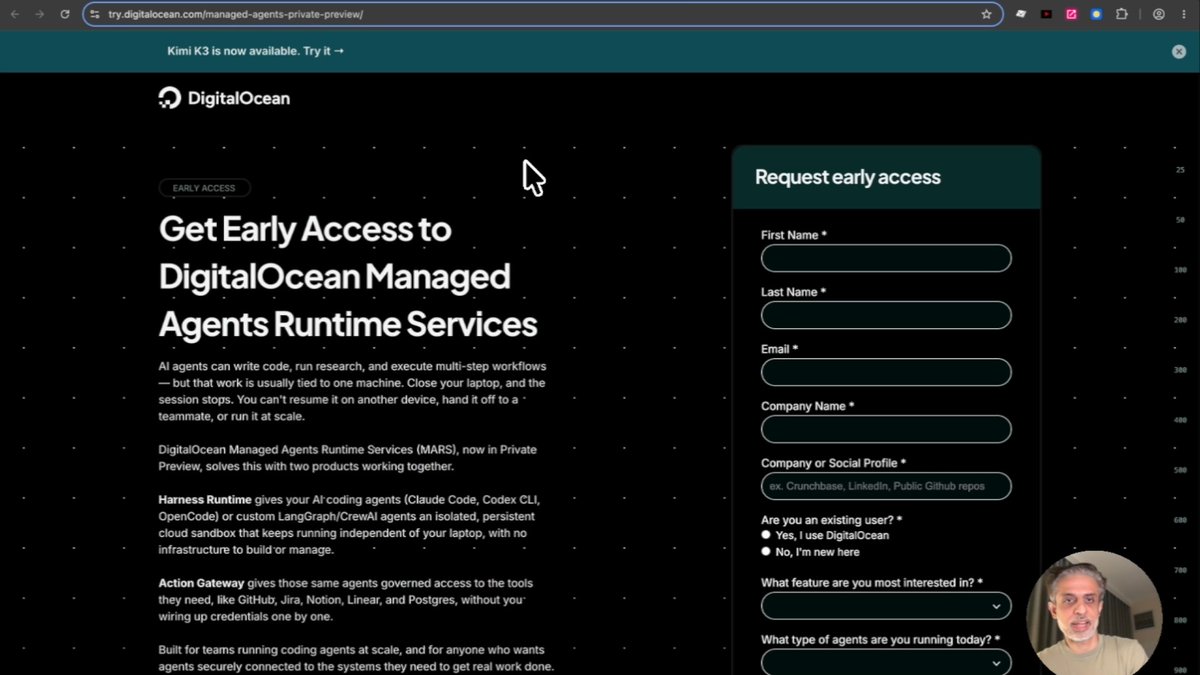The height and width of the screenshot is (675, 1200).
Task: Select No, I'm new here radio
Action: (766, 551)
